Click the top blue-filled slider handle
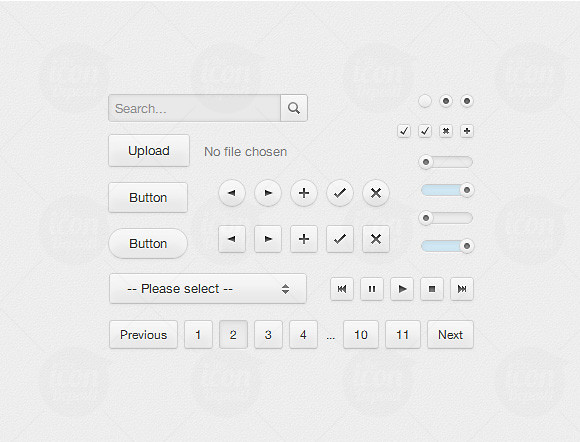This screenshot has height=442, width=580. coord(467,190)
